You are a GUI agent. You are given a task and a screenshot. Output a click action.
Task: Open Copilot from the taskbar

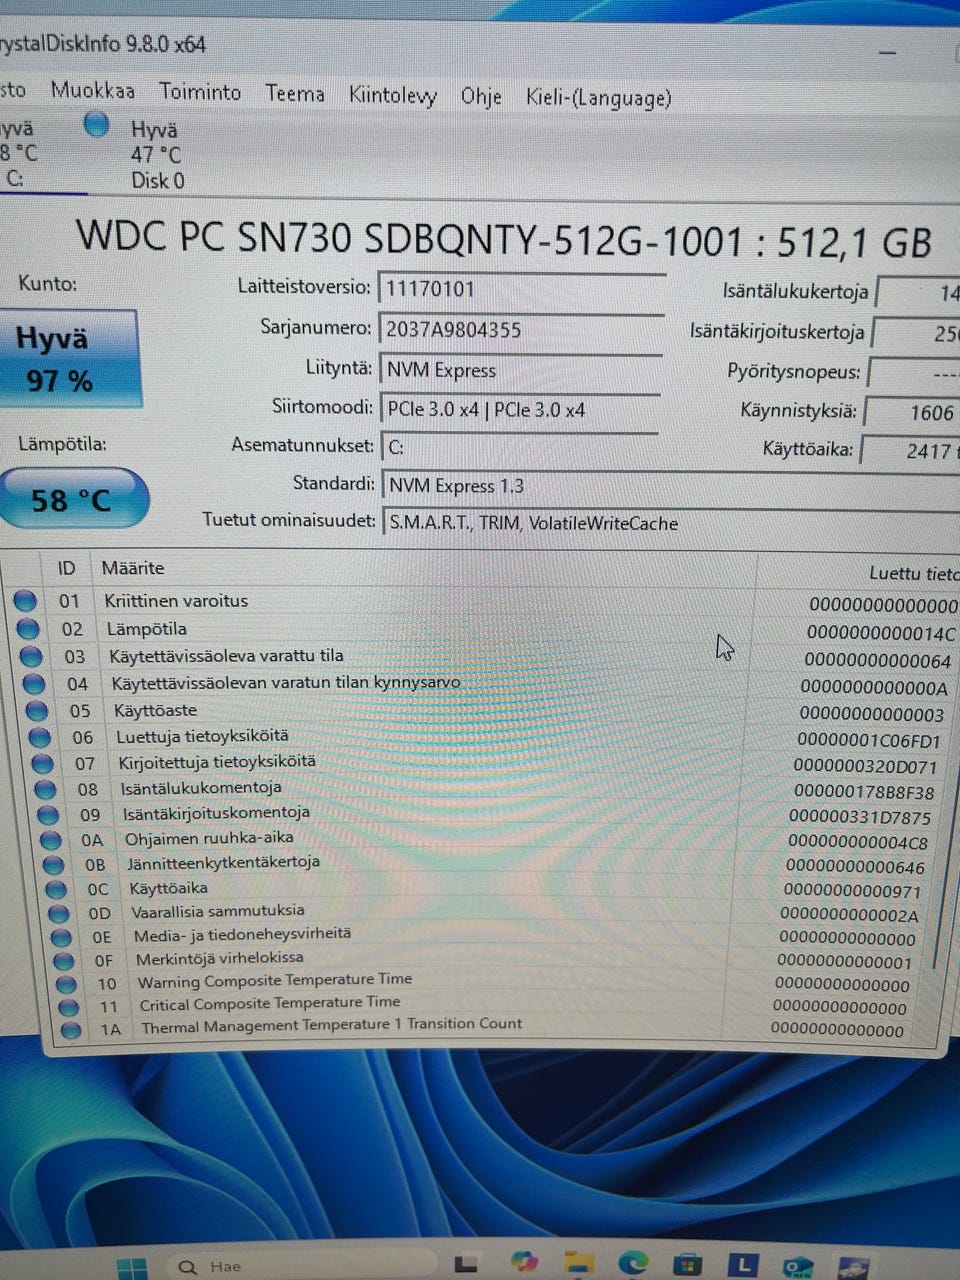[523, 1262]
